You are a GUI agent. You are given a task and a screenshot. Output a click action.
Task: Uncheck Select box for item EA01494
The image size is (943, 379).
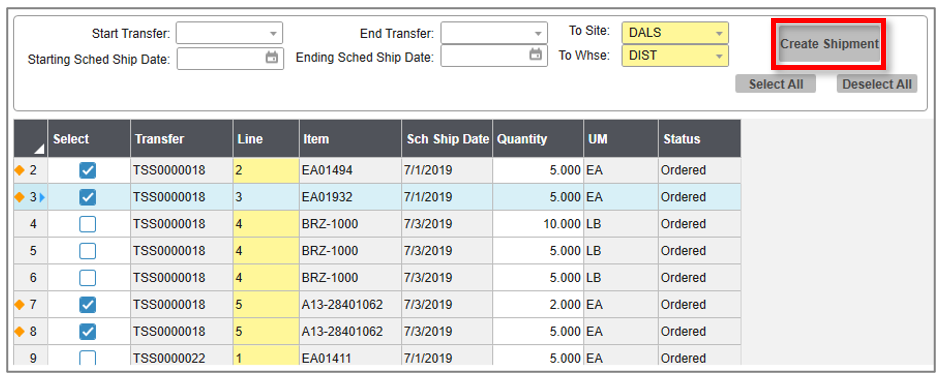pyautogui.click(x=88, y=171)
